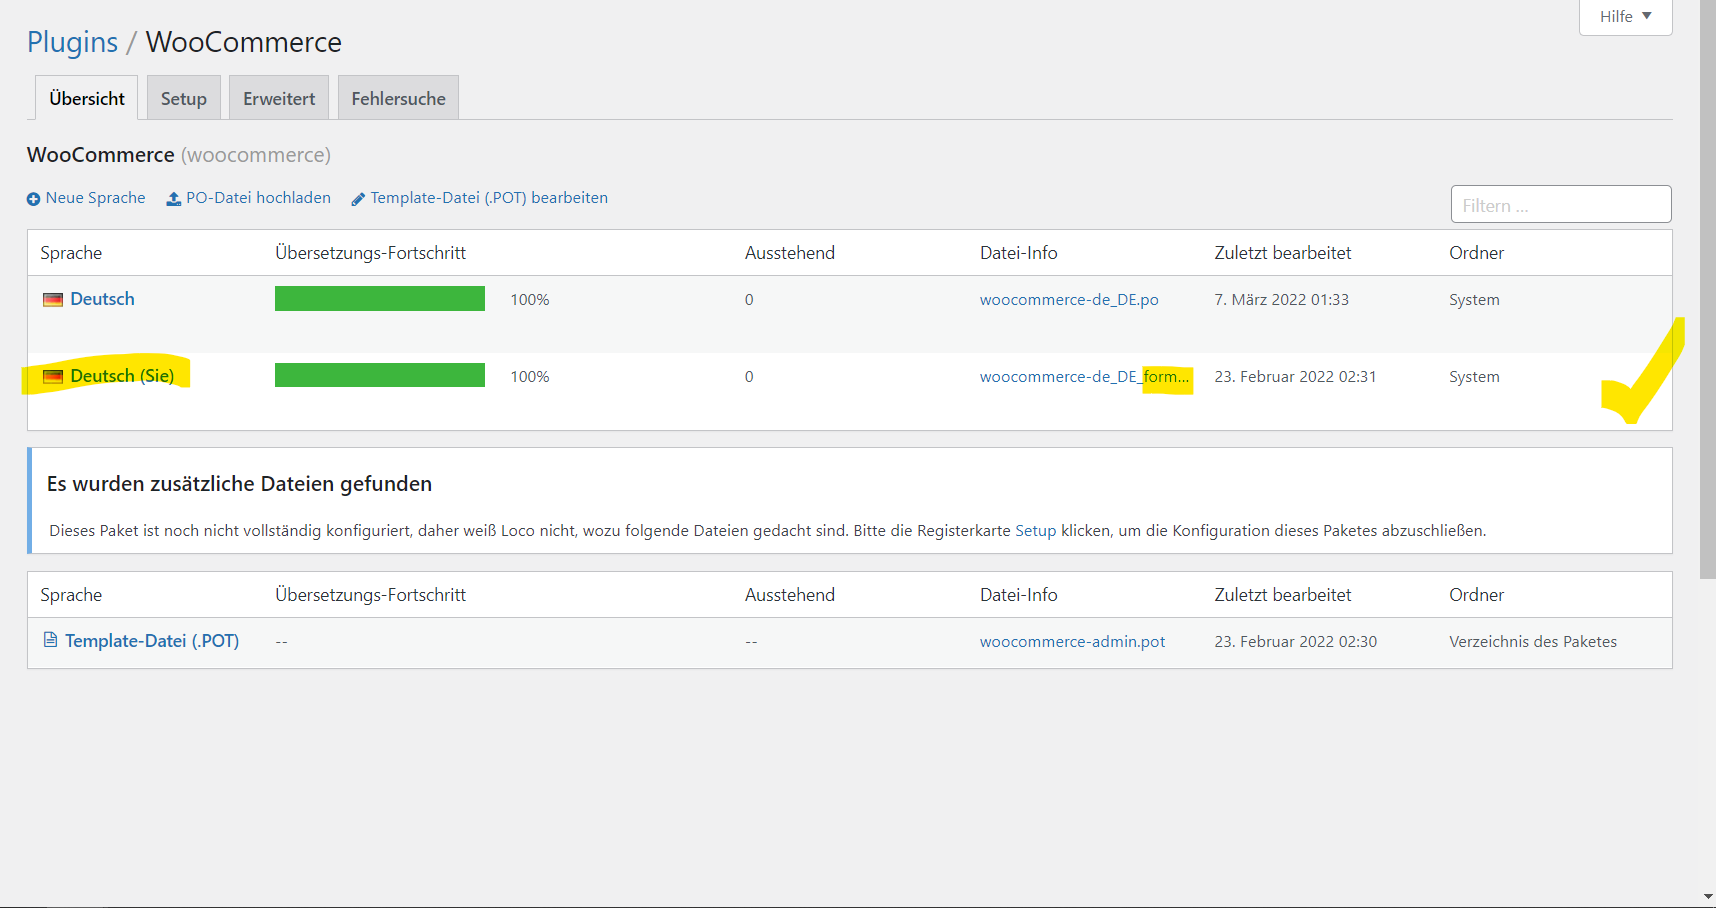Image resolution: width=1716 pixels, height=908 pixels.
Task: Sort first table by Zuletzt bearbeitet
Action: click(1282, 253)
